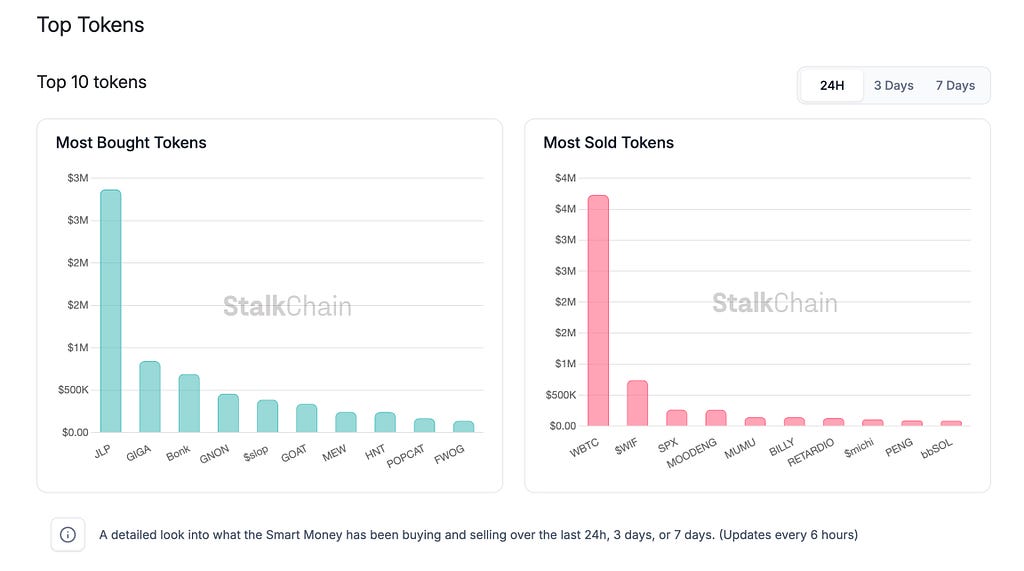Screen dimensions: 1024x571
Task: Select the 24H time range tab
Action: (832, 86)
